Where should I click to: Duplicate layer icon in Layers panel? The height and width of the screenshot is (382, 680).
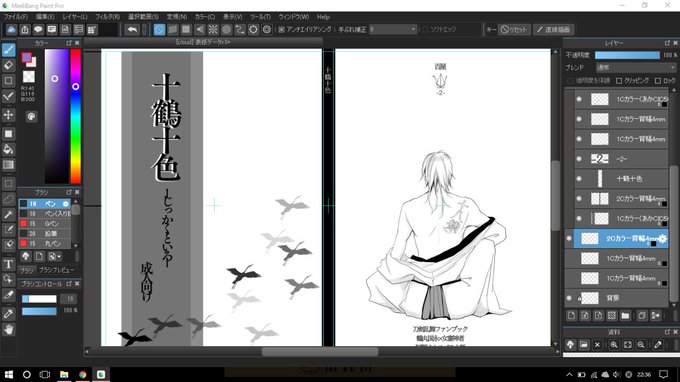coord(642,315)
